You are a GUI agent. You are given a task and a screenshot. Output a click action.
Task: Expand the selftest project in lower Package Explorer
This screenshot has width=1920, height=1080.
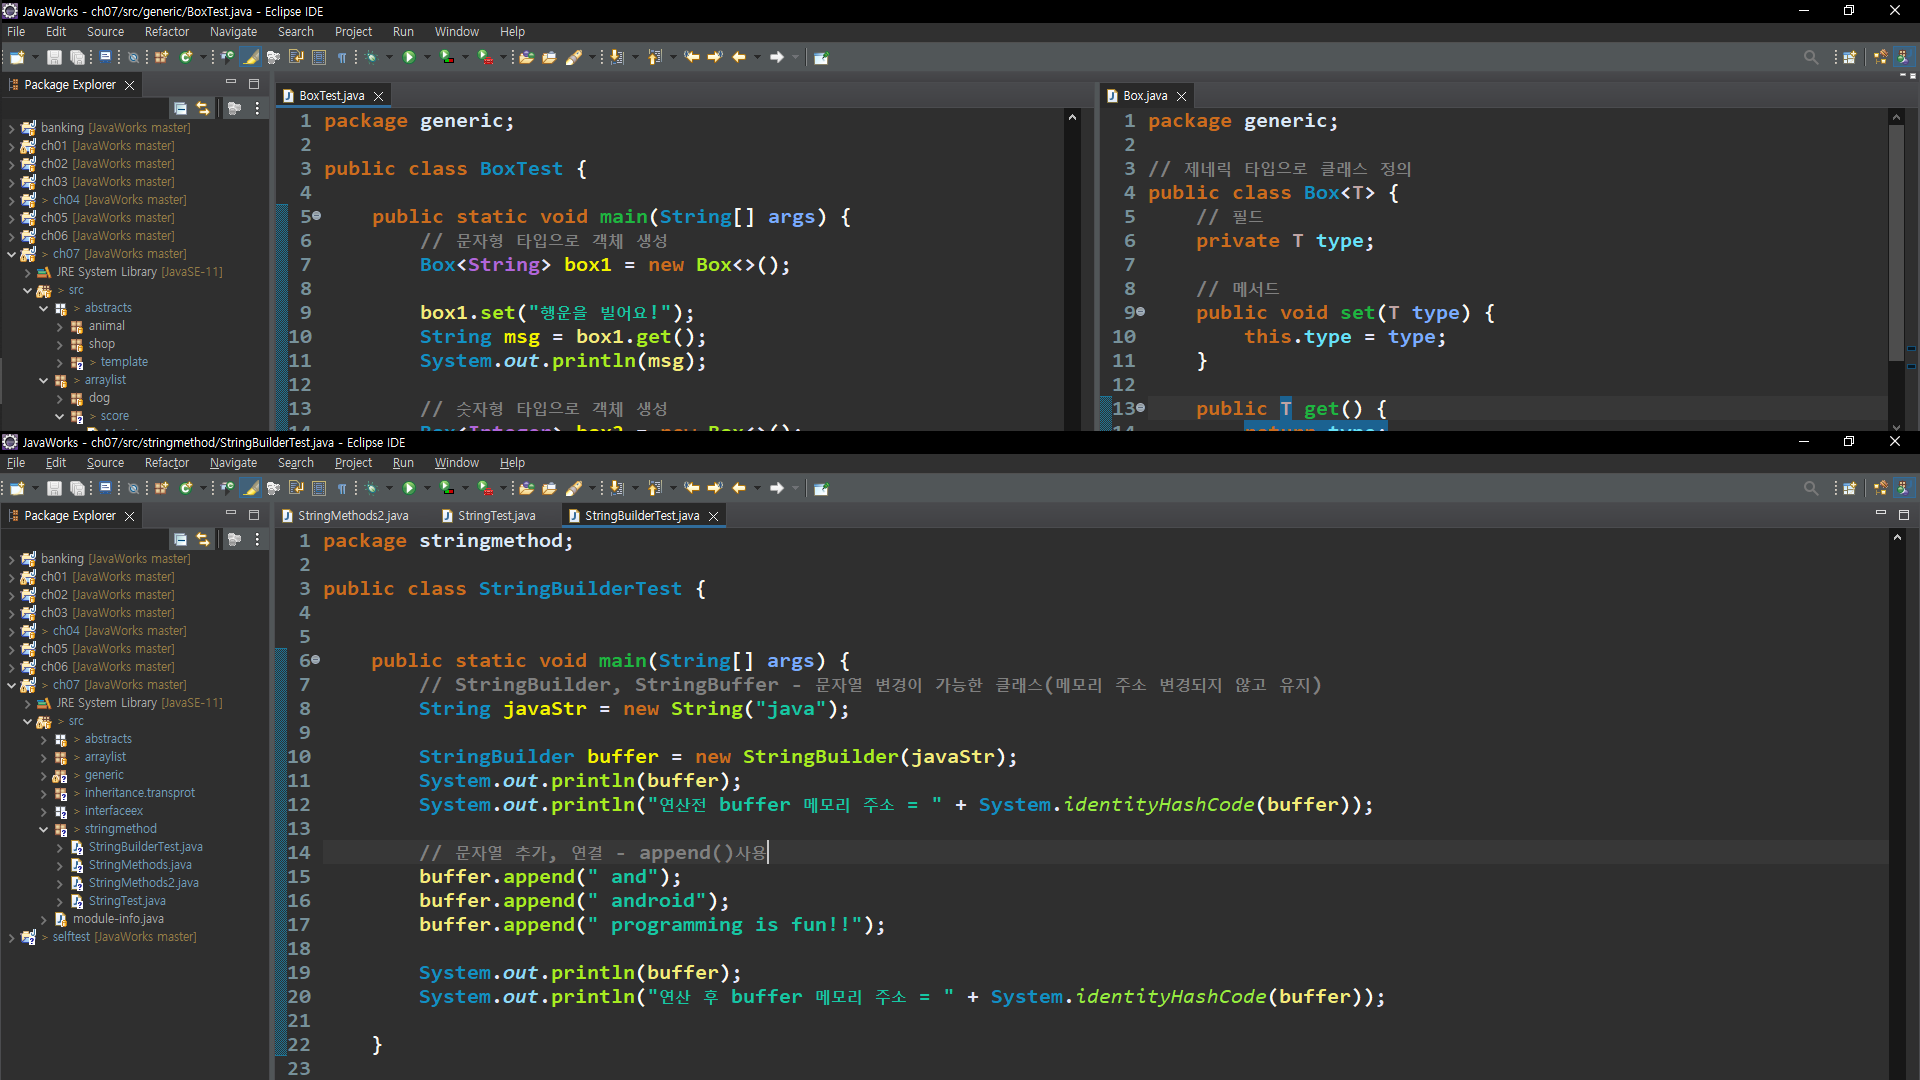11,937
